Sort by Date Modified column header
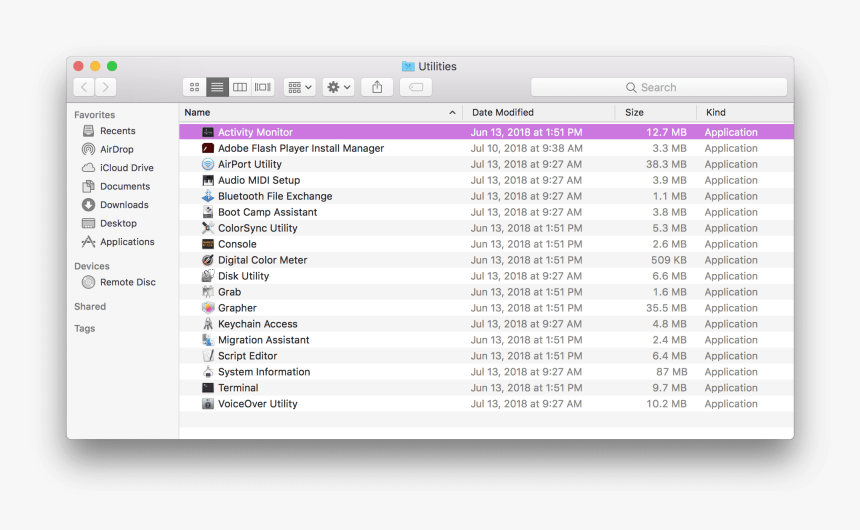This screenshot has height=530, width=860. pos(539,112)
